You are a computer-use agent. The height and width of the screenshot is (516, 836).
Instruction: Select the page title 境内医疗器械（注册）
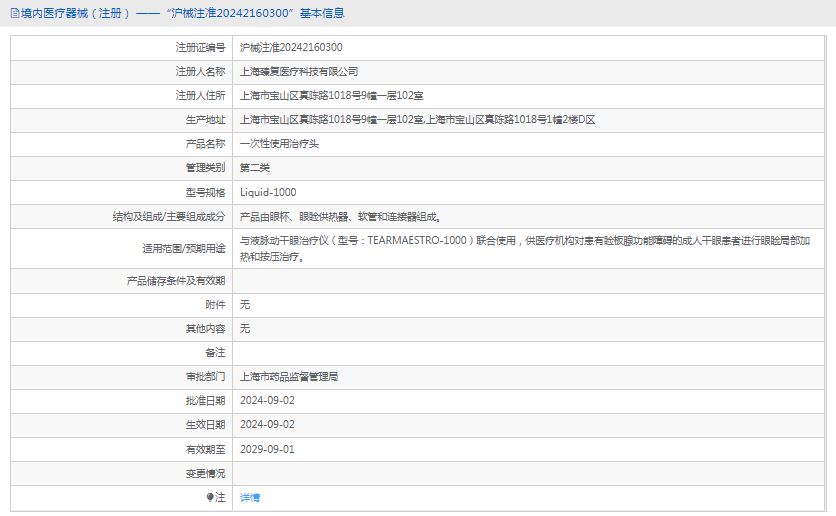(75, 13)
